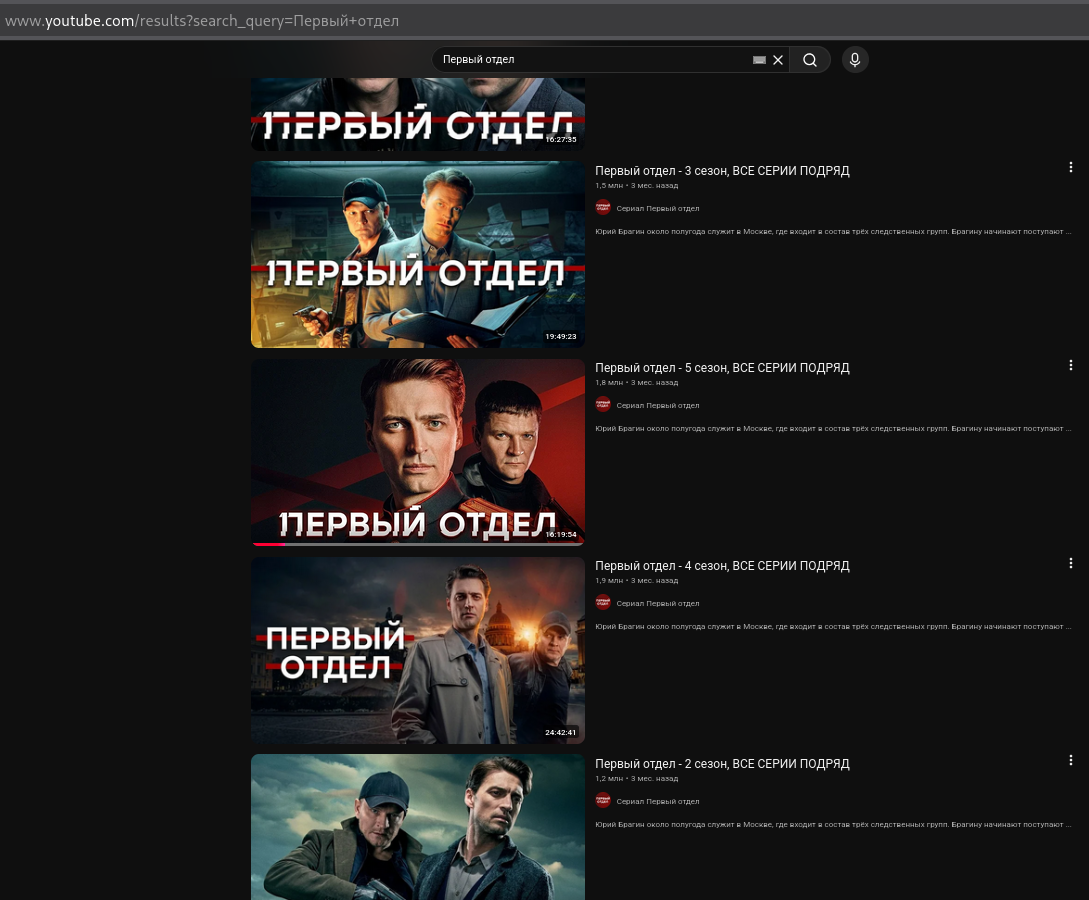Click '1,8 млн • 3 мес. назад' metadata
The image size is (1089, 900).
point(636,383)
